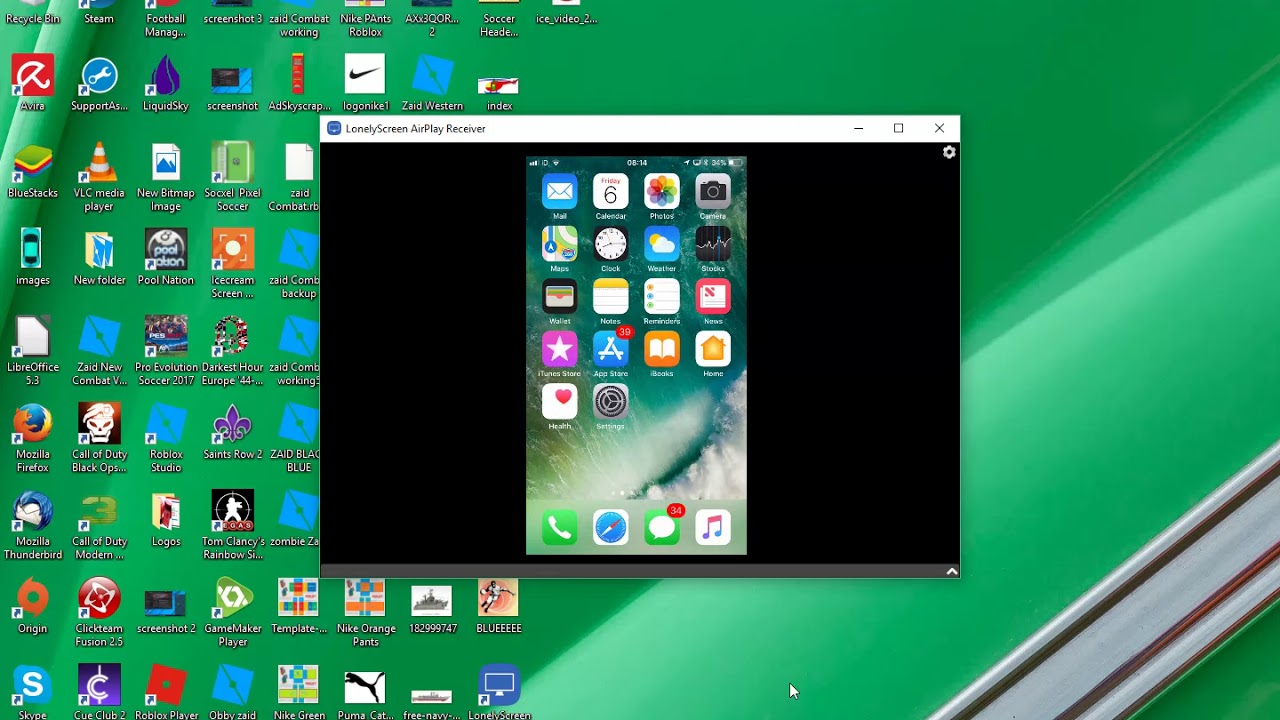
Task: Open the Health app icon
Action: [560, 402]
